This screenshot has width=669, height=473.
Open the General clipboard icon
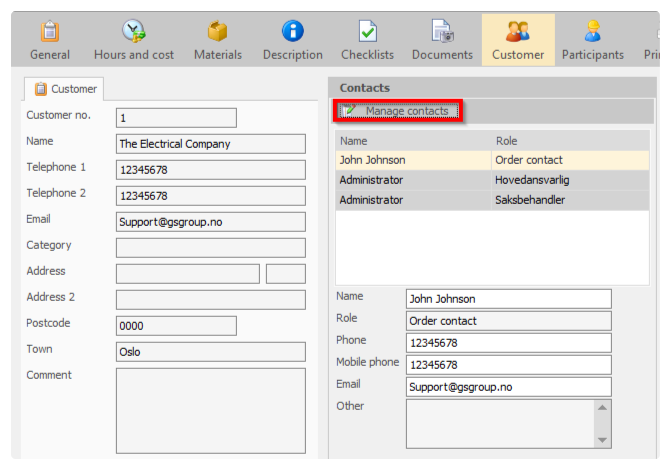50,31
